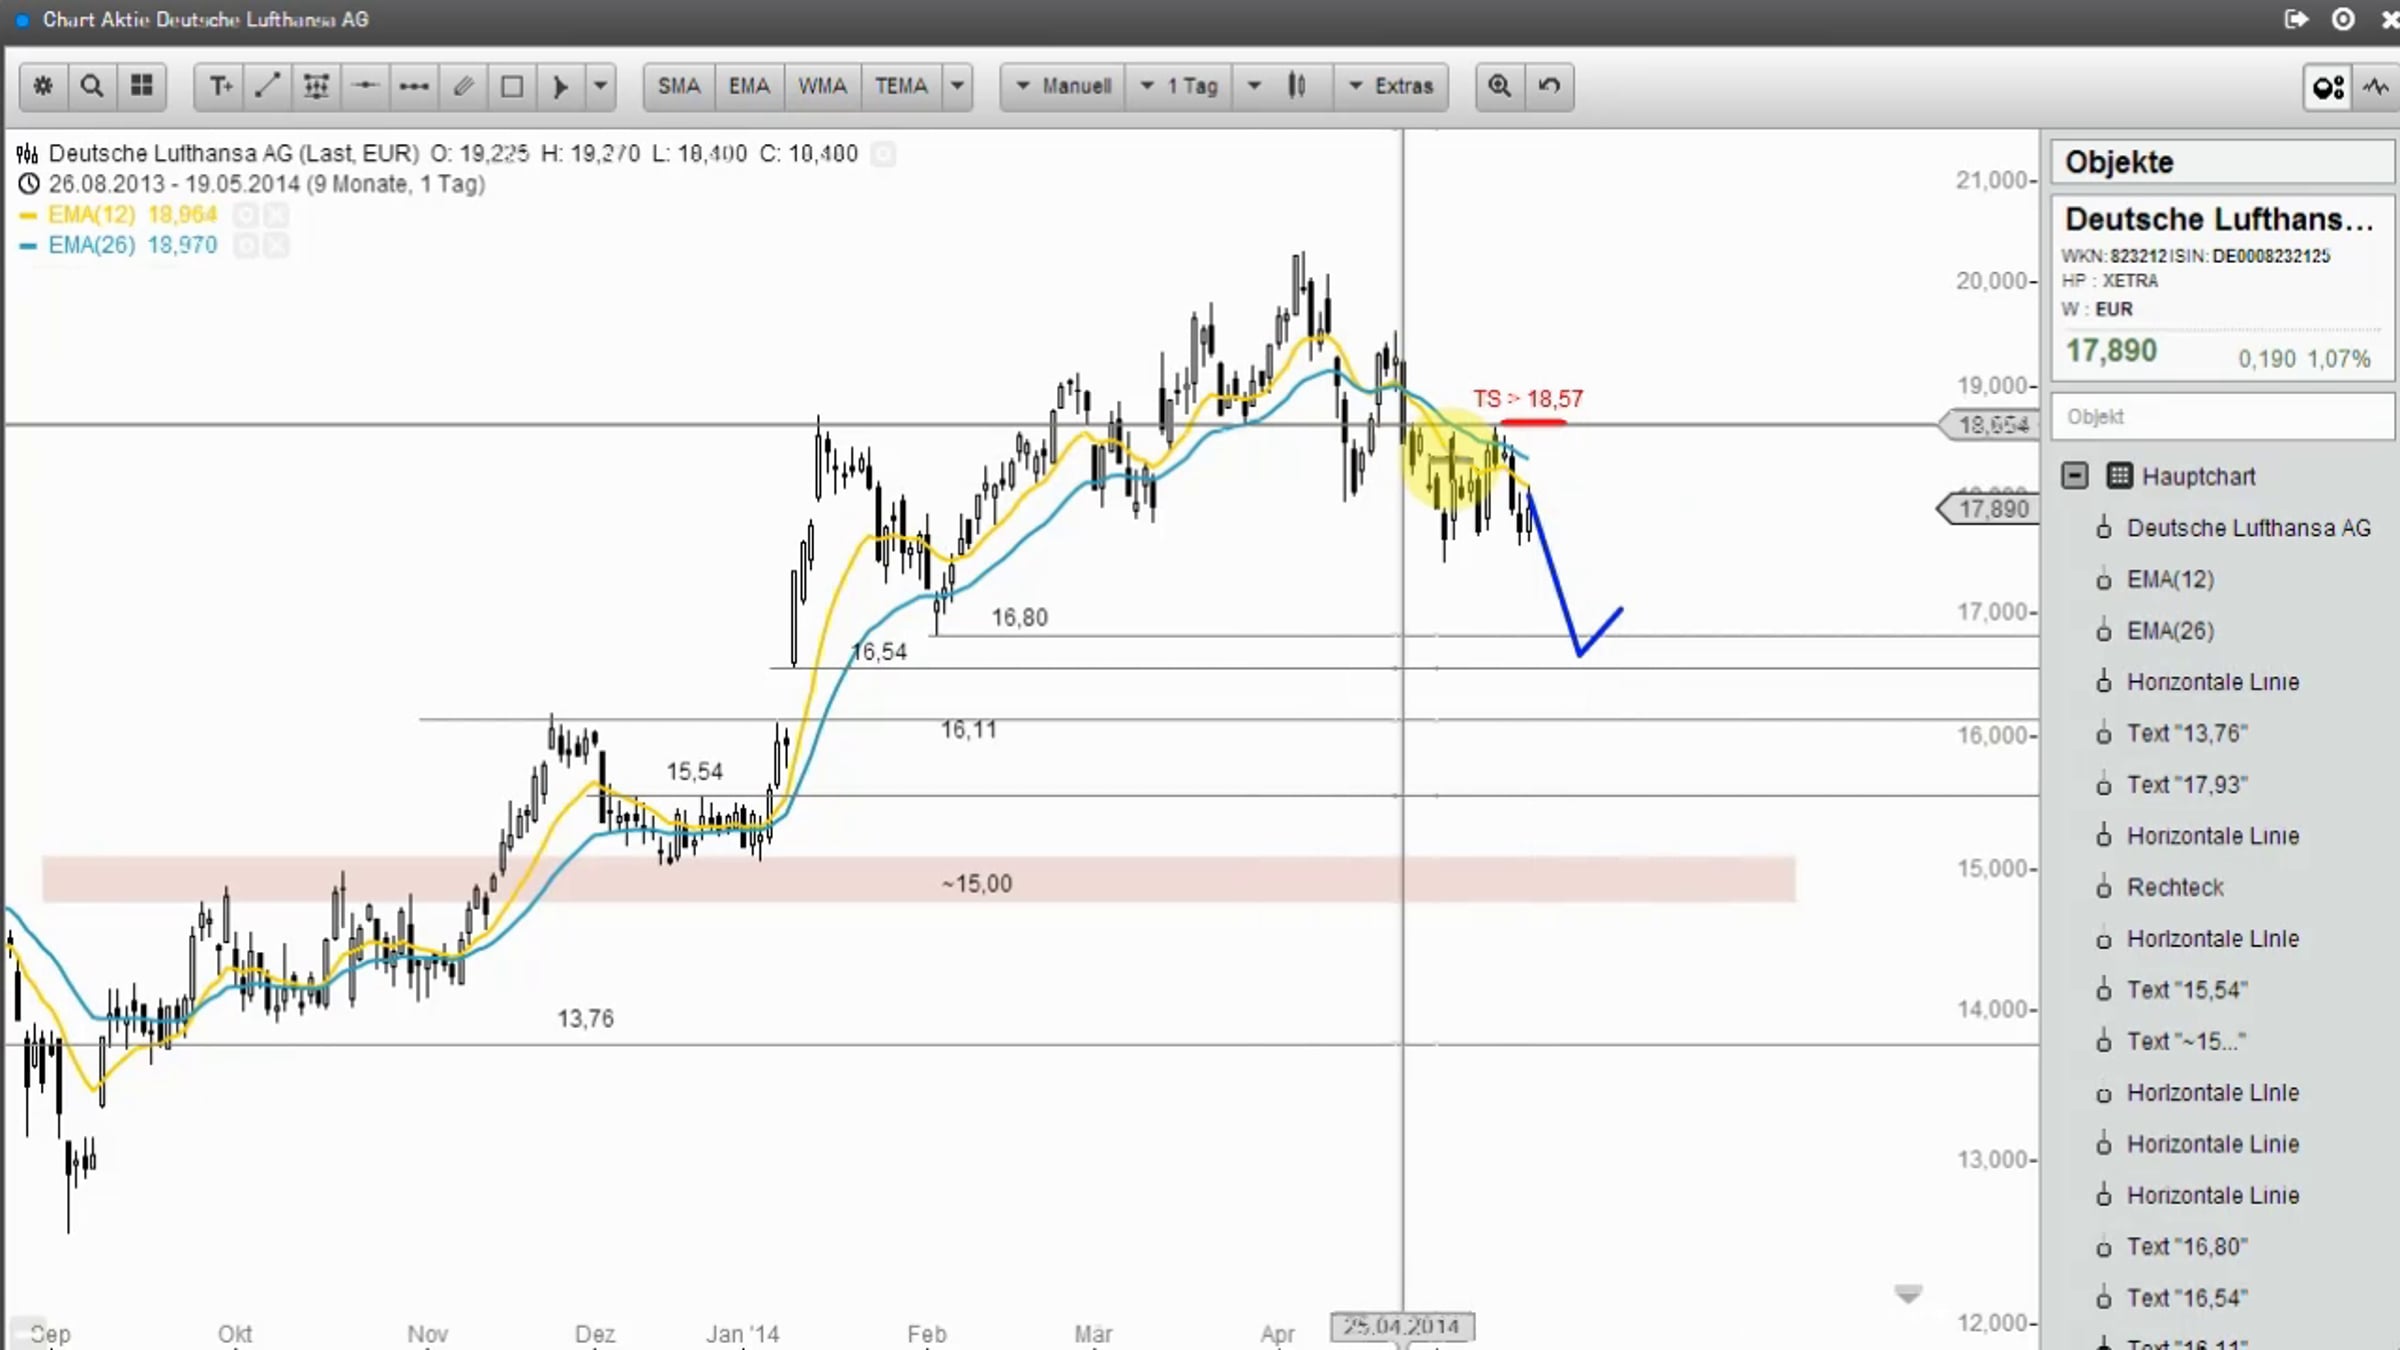Select Hauptchart in the object tree
Screen dimensions: 2400x1350
point(2198,477)
